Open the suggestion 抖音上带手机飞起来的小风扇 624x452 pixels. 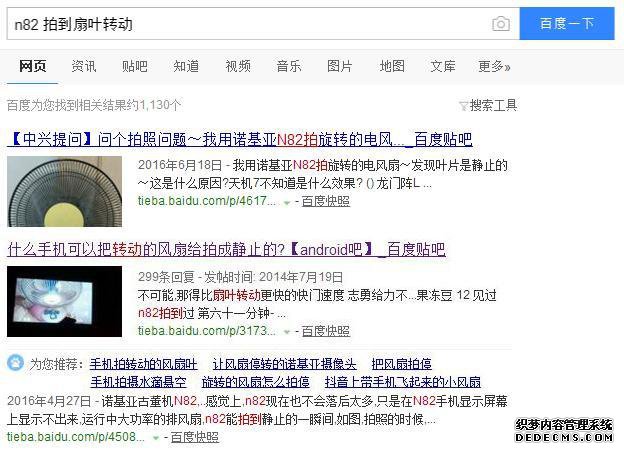[403, 382]
